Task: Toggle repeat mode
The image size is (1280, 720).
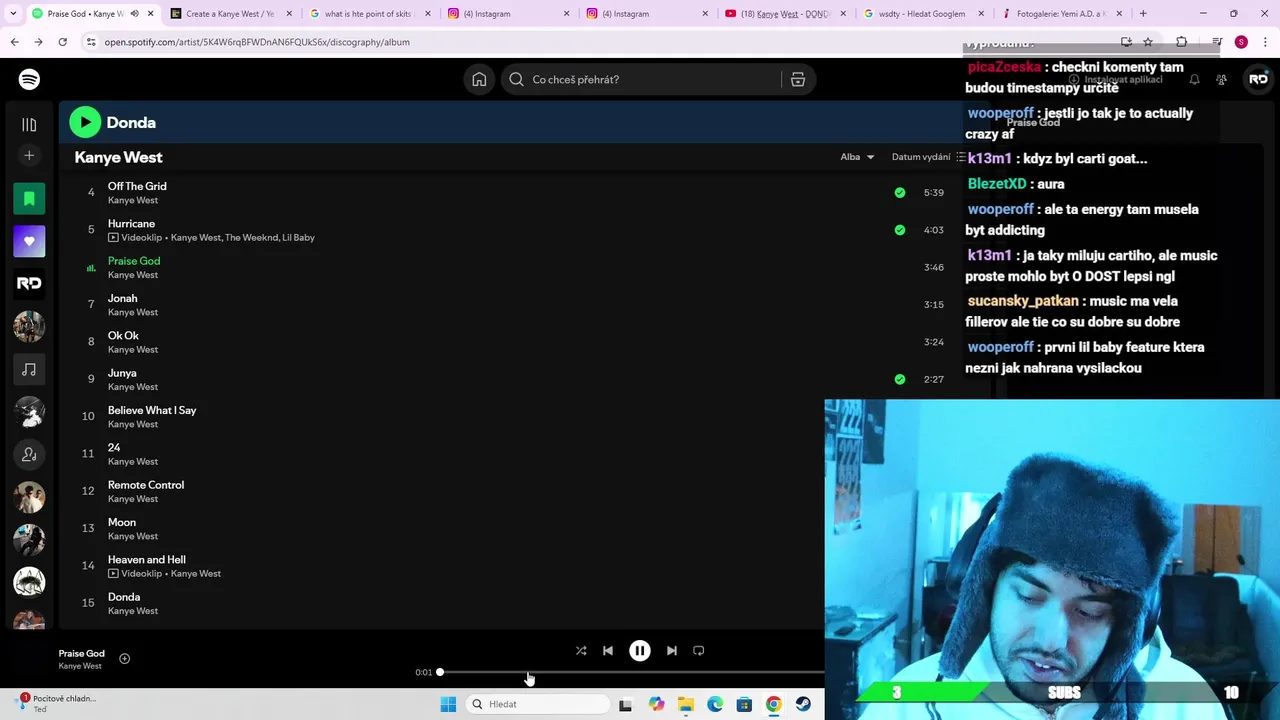Action: point(699,650)
